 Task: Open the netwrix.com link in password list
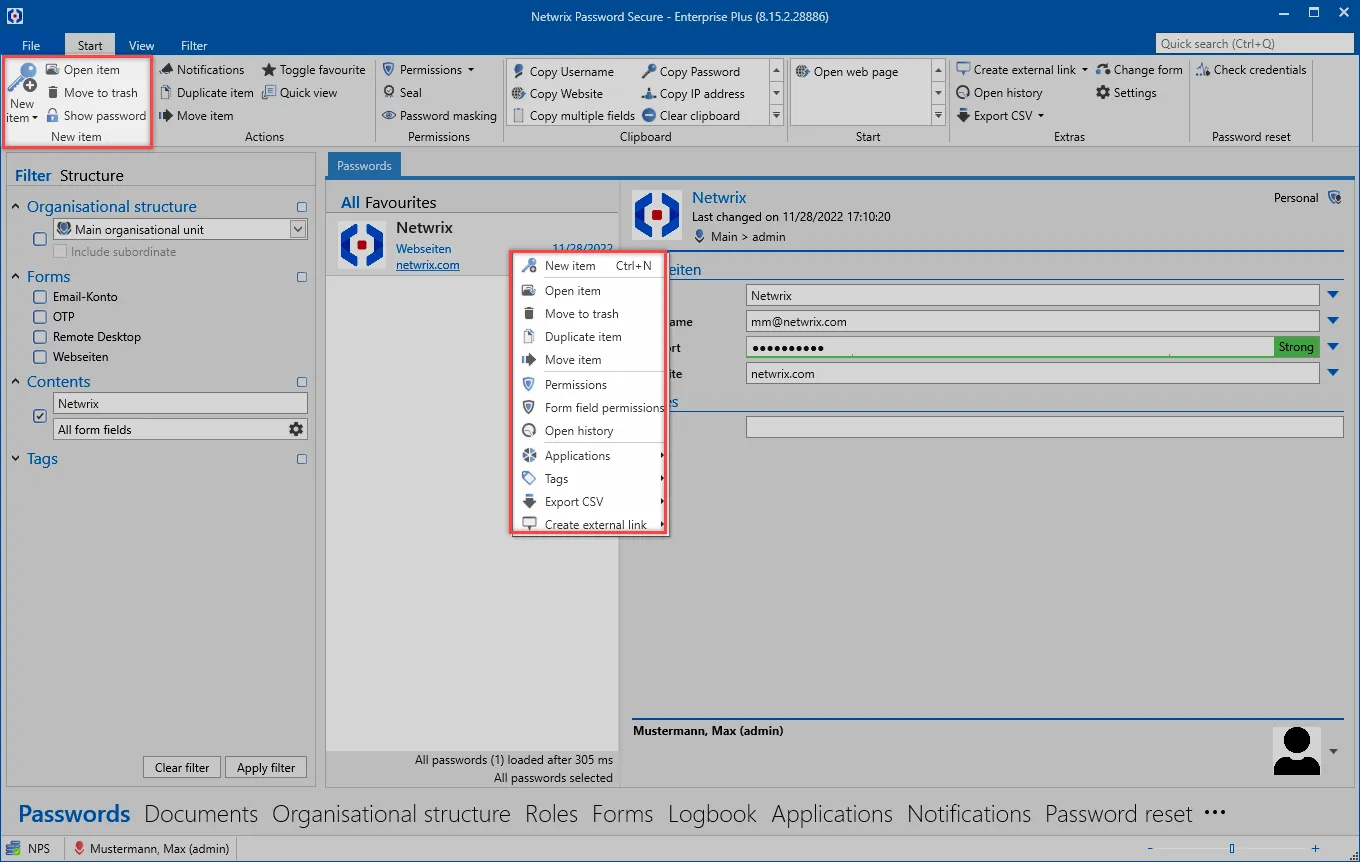click(428, 265)
